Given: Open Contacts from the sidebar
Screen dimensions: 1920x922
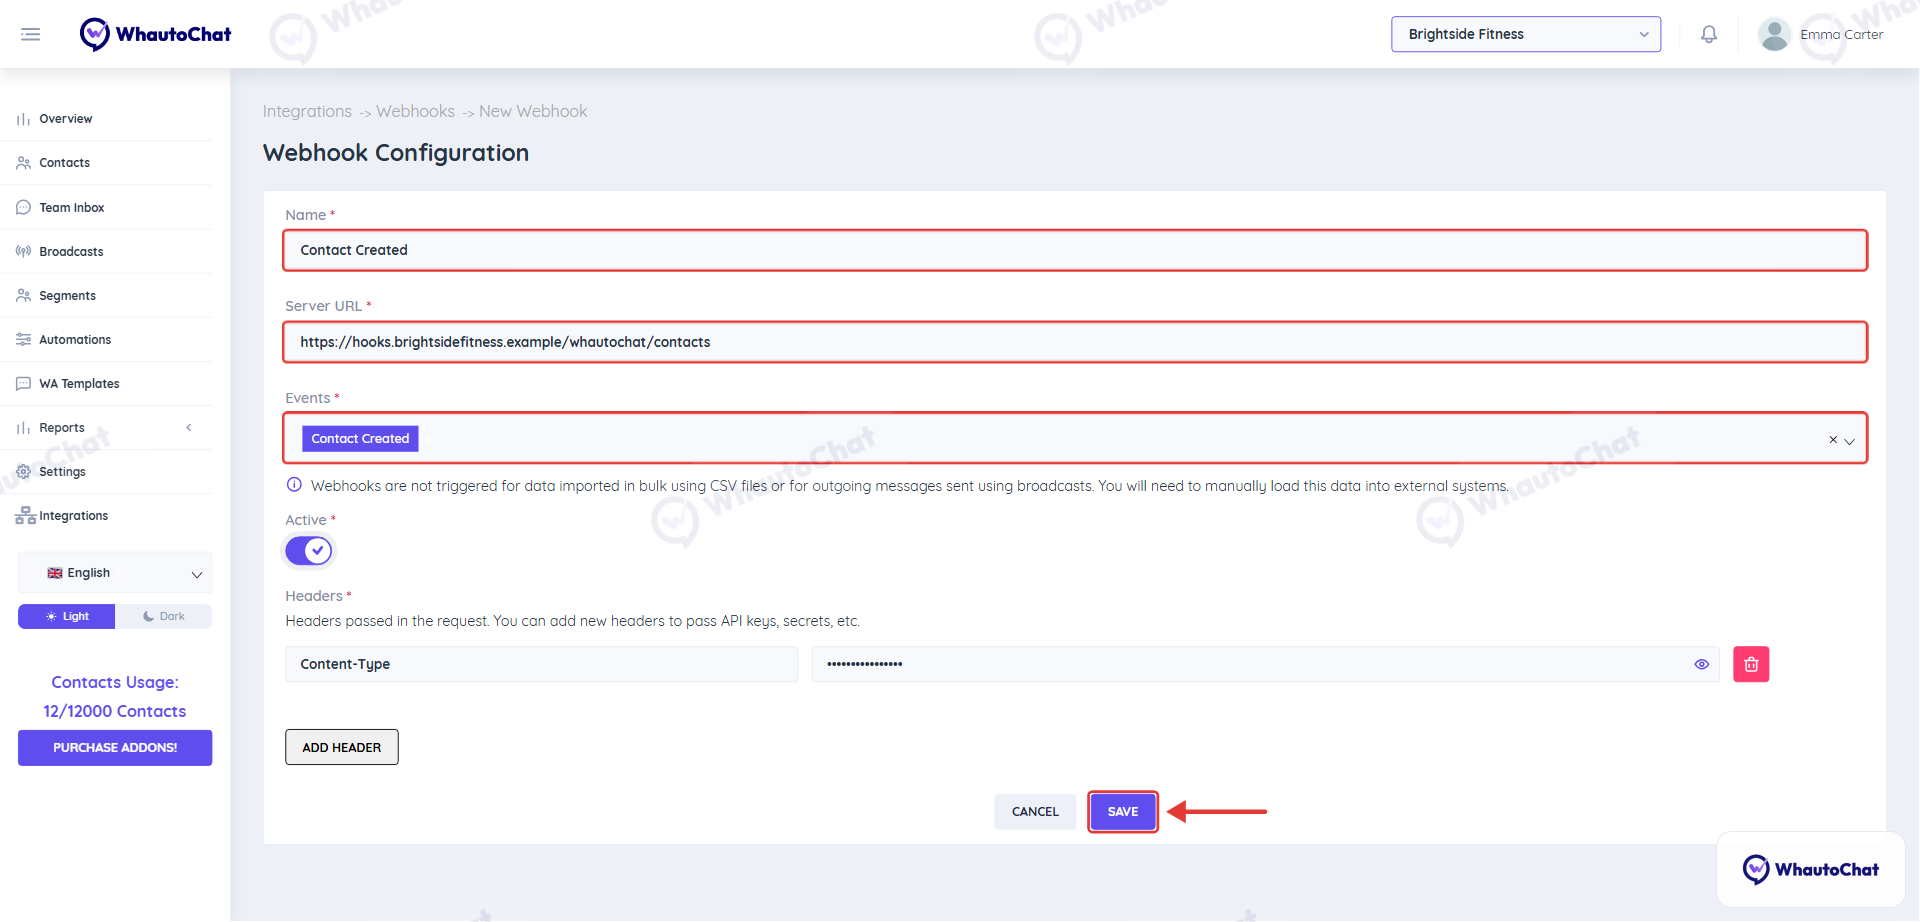Looking at the screenshot, I should point(64,163).
